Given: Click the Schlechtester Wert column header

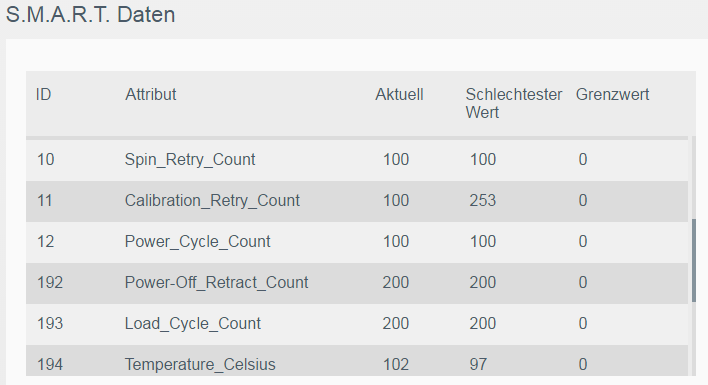Looking at the screenshot, I should (x=513, y=103).
